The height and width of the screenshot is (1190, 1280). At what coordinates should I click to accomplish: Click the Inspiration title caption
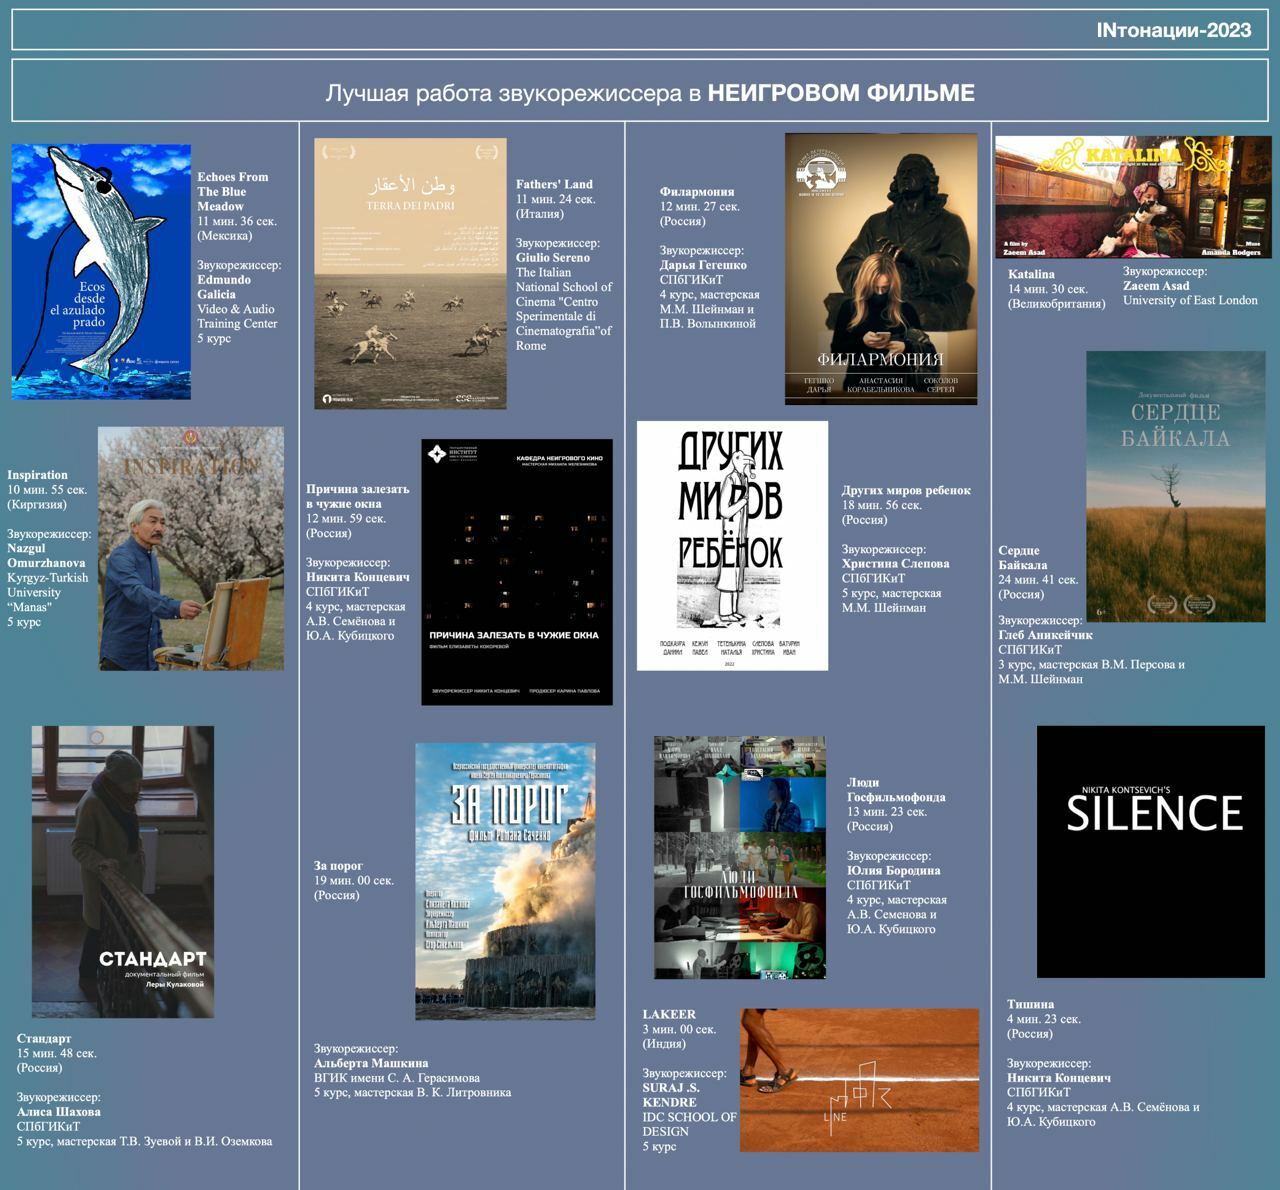(x=37, y=475)
